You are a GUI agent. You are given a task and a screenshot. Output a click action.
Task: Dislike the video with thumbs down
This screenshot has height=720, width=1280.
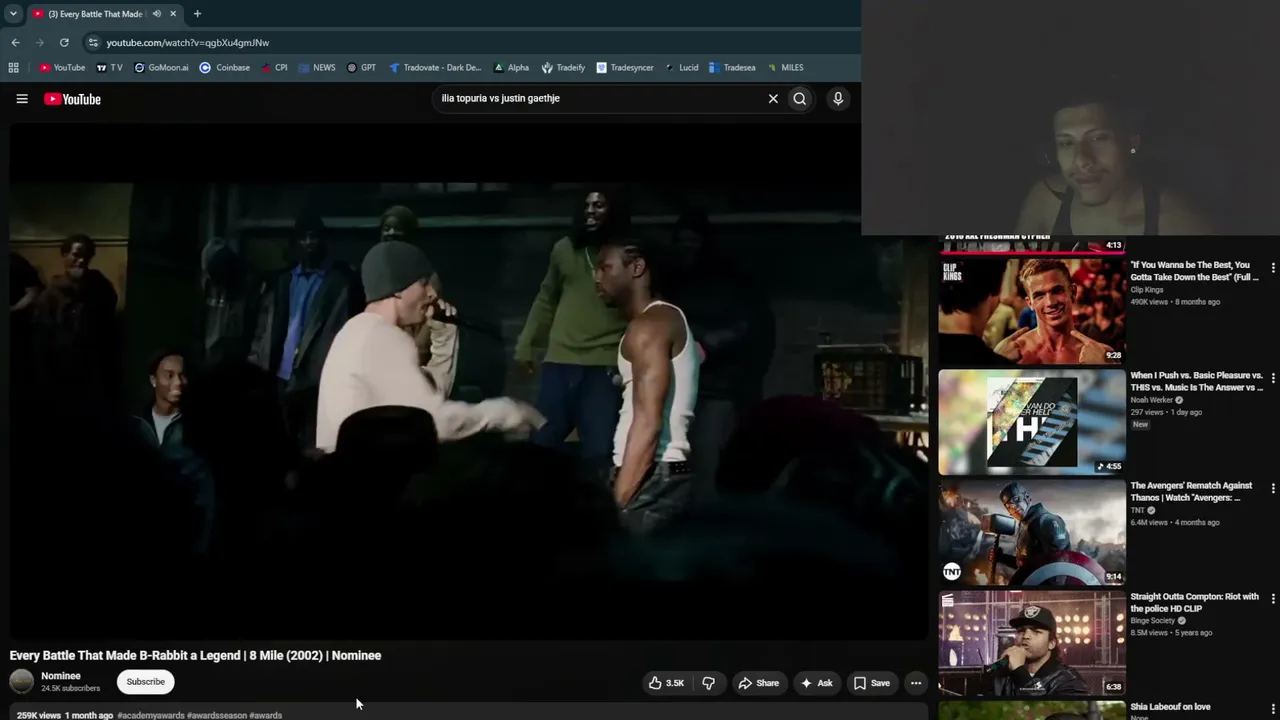pos(708,683)
